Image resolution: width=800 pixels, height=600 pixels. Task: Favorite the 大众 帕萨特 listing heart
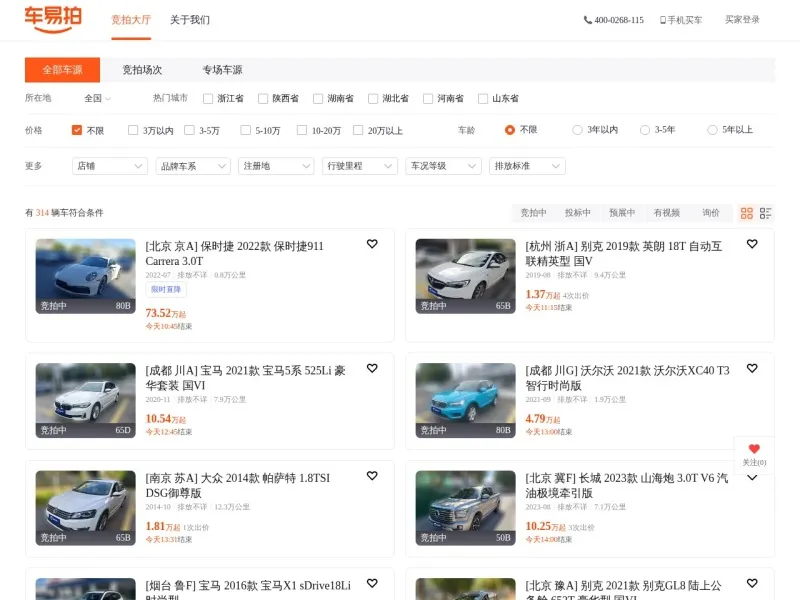point(372,476)
